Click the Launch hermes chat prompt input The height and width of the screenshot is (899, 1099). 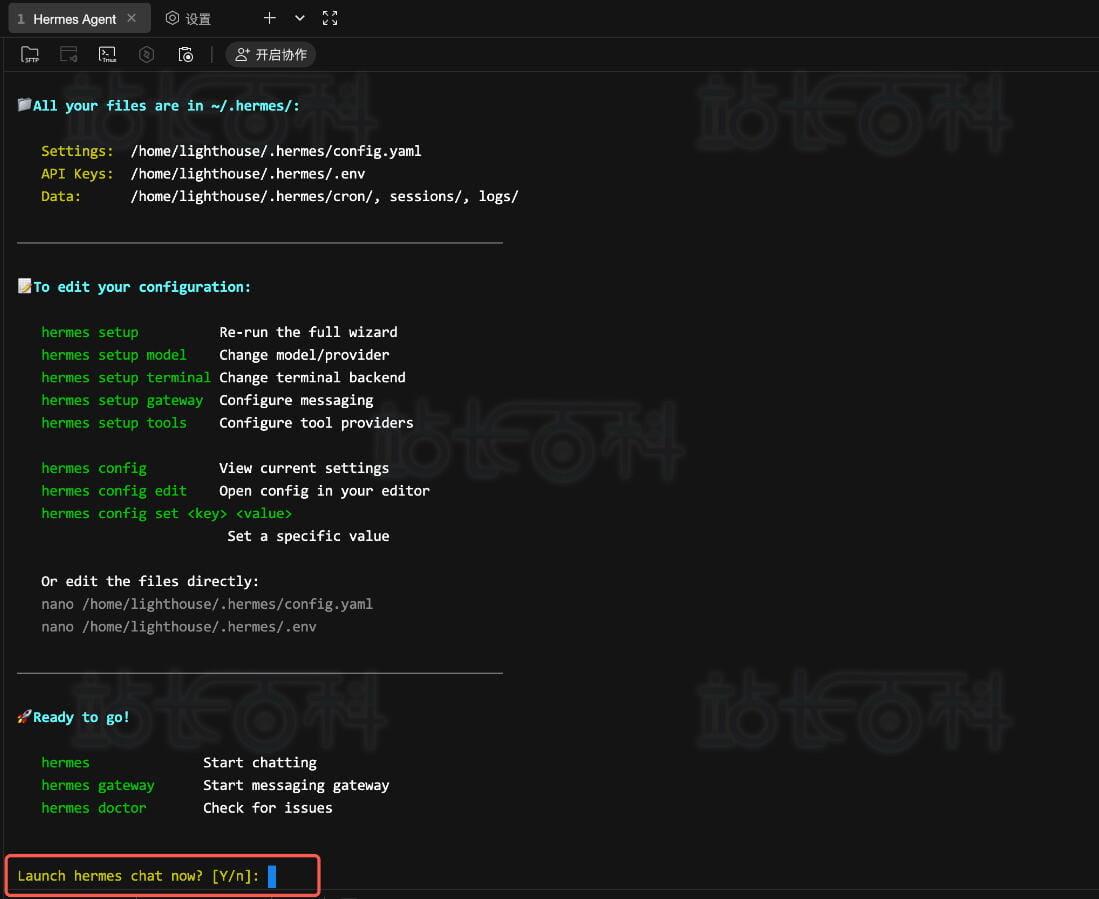click(x=272, y=876)
